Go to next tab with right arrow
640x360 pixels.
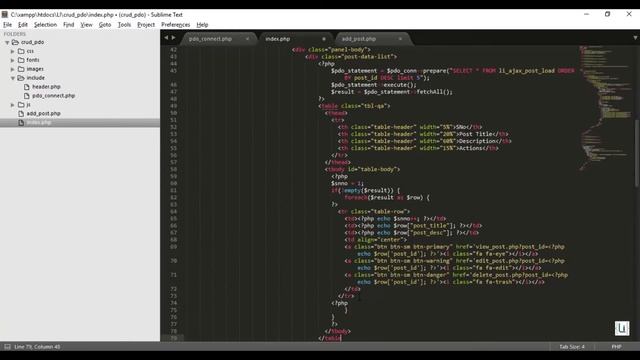173,38
